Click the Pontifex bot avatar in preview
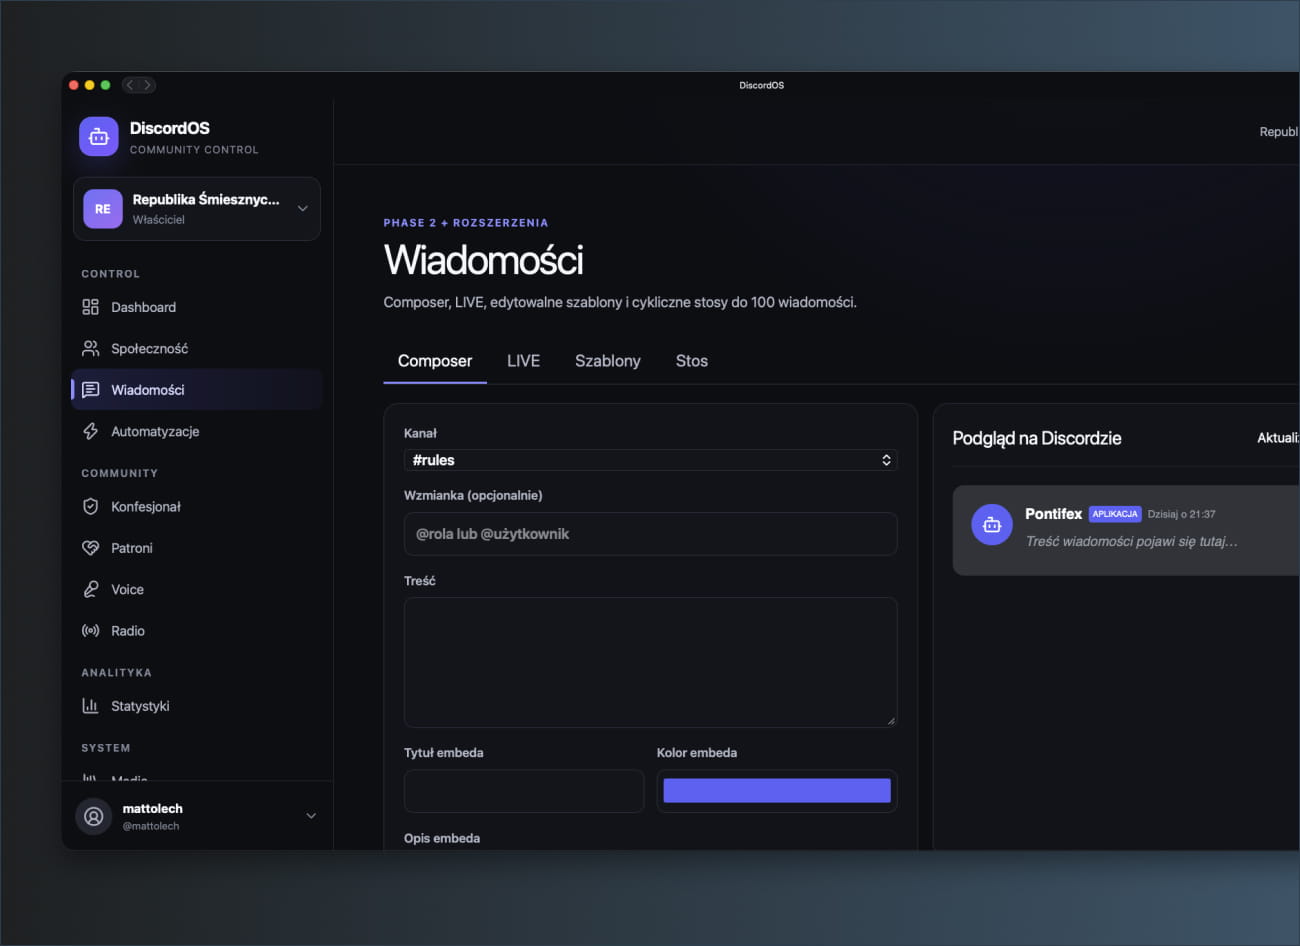The image size is (1300, 946). pos(992,524)
